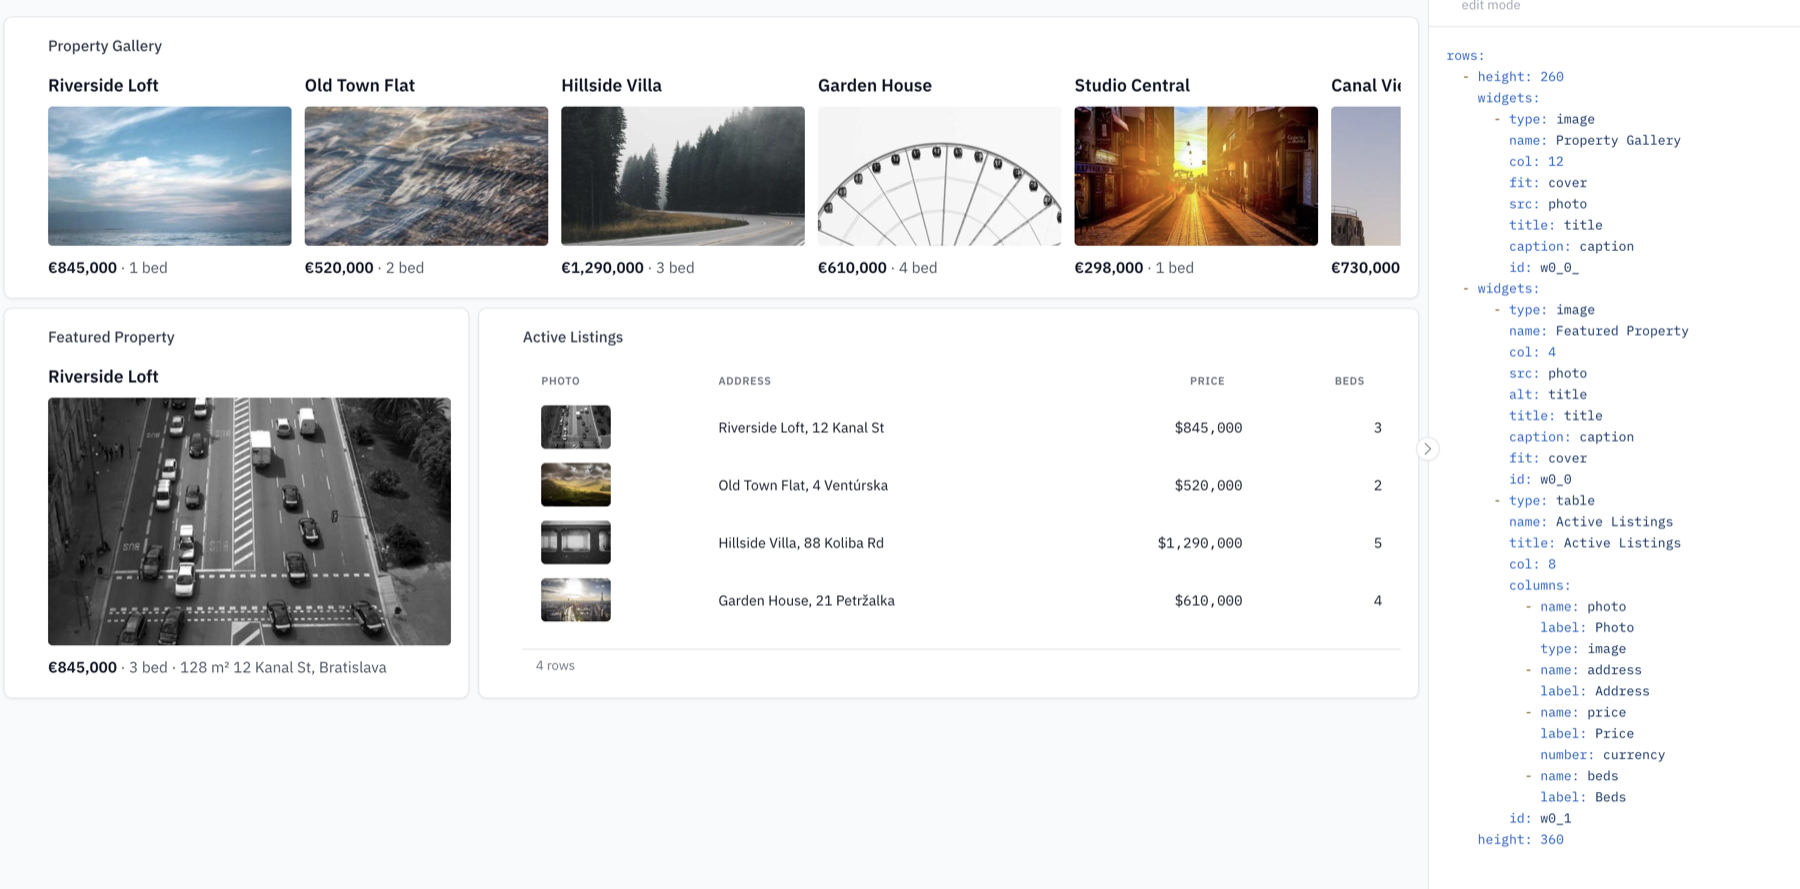
Task: Place cursor on "id: w0_1" YAML line
Action: [1540, 818]
